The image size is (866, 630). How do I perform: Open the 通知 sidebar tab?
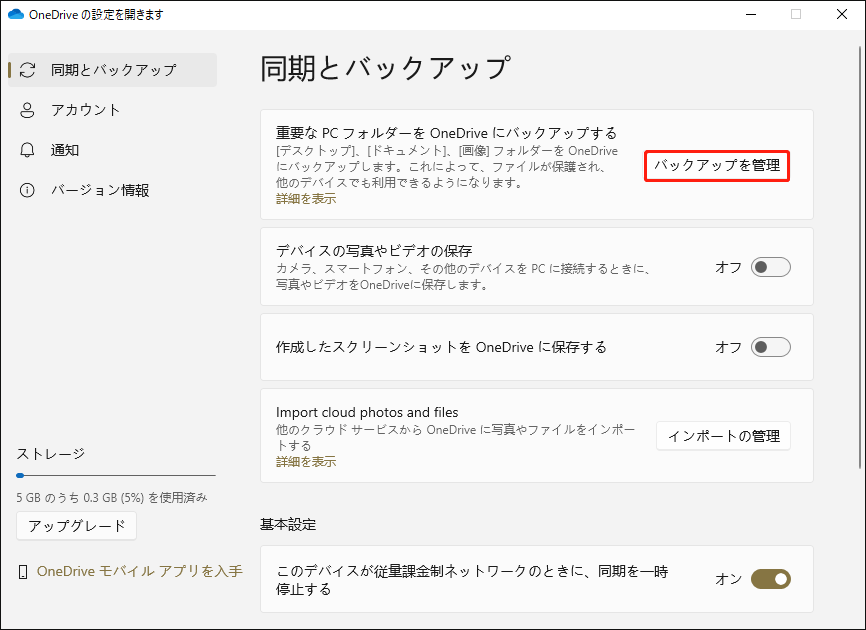pyautogui.click(x=113, y=150)
